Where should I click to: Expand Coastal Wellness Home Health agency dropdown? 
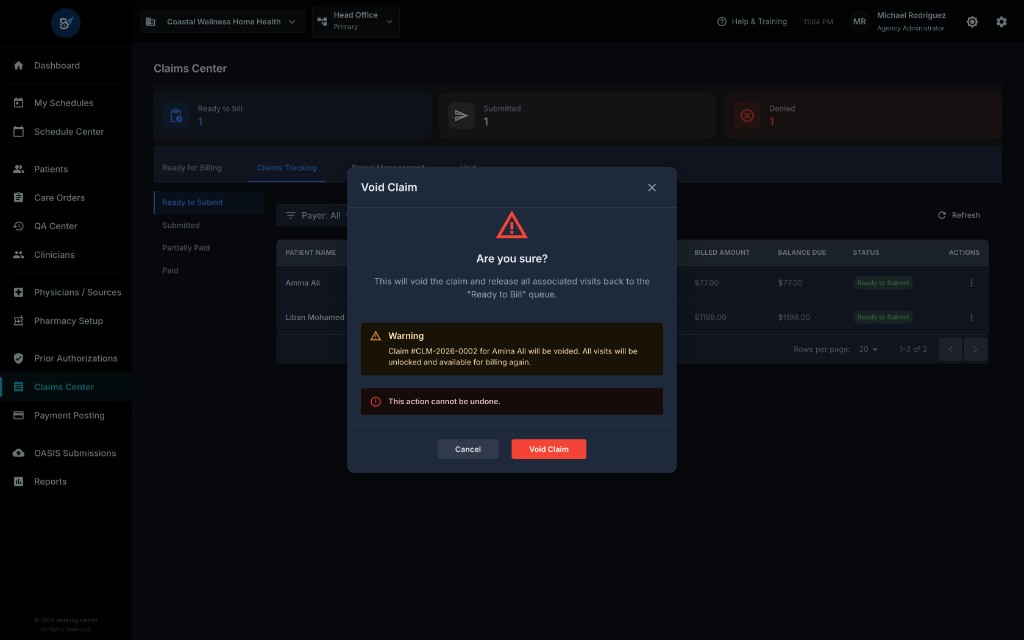point(223,22)
